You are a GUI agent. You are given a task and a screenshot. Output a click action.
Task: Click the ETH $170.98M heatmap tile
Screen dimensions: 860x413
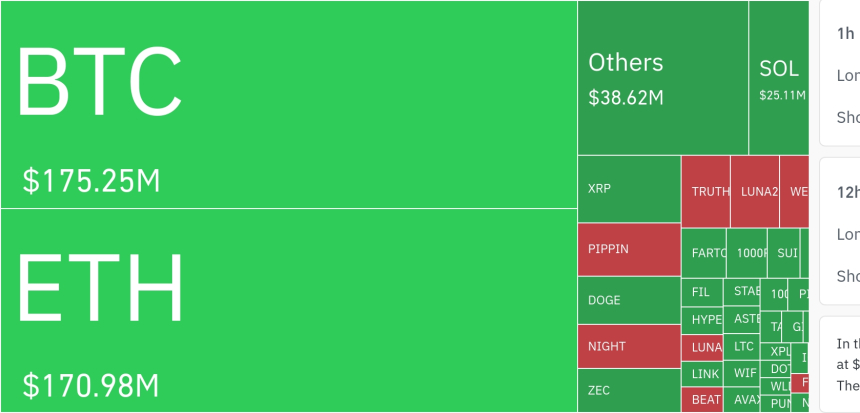(288, 310)
